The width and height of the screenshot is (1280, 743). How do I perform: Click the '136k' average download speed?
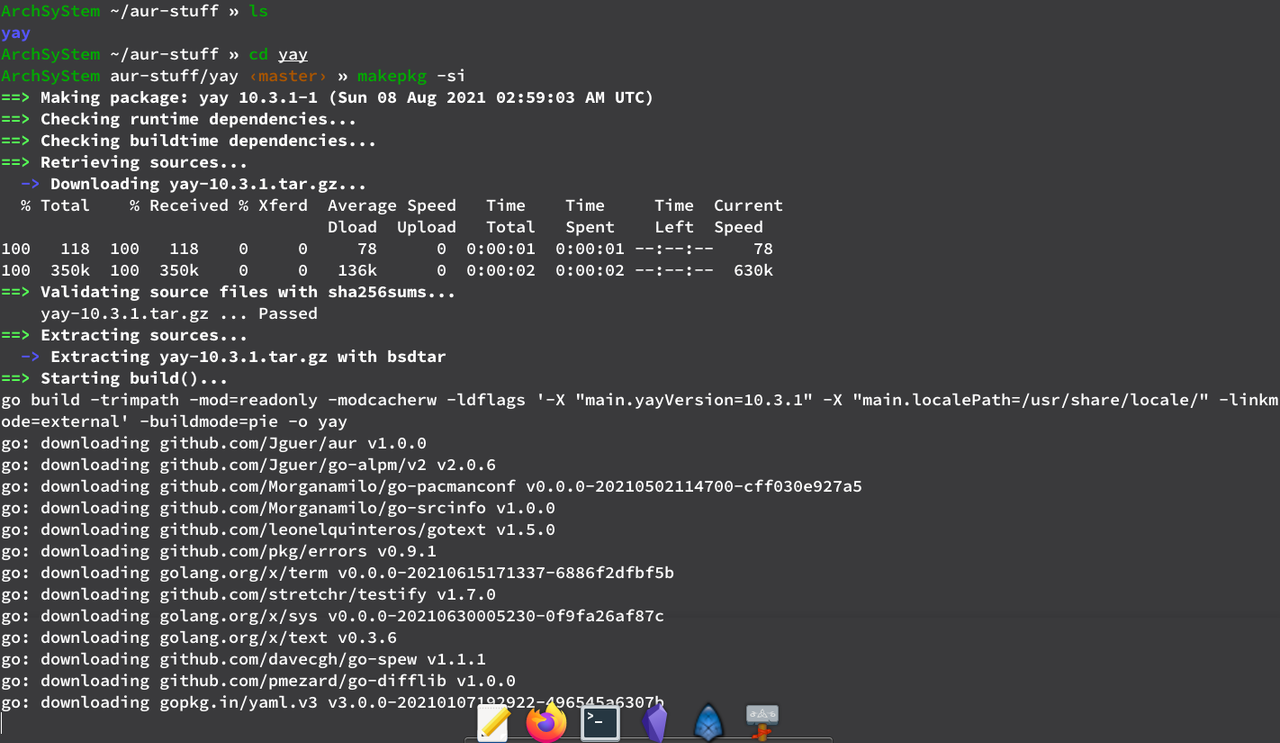[x=357, y=271]
